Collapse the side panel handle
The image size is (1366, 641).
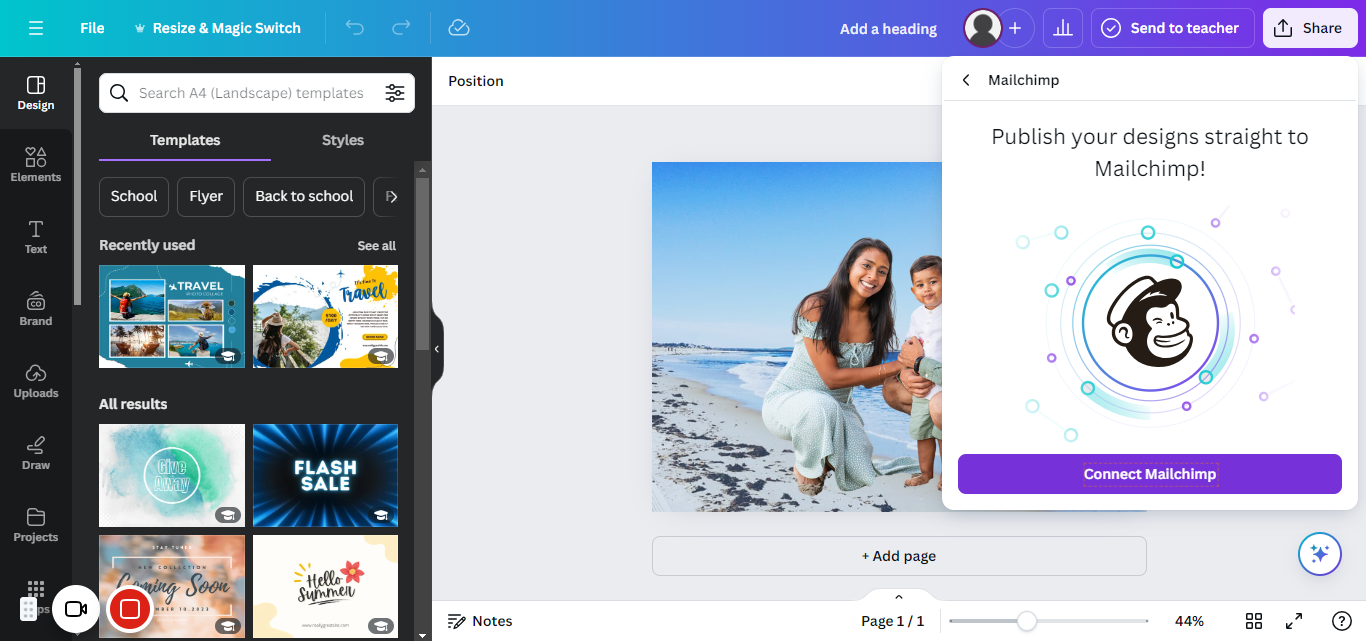pyautogui.click(x=437, y=349)
